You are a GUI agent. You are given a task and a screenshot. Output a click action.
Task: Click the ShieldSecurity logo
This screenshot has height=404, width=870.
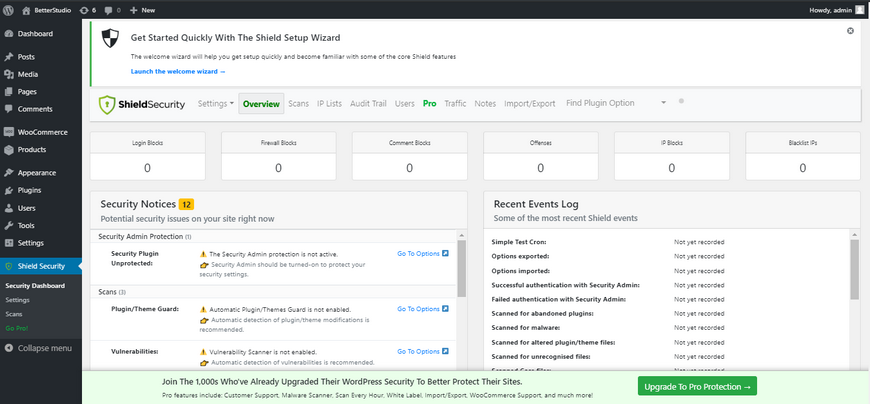tap(142, 104)
